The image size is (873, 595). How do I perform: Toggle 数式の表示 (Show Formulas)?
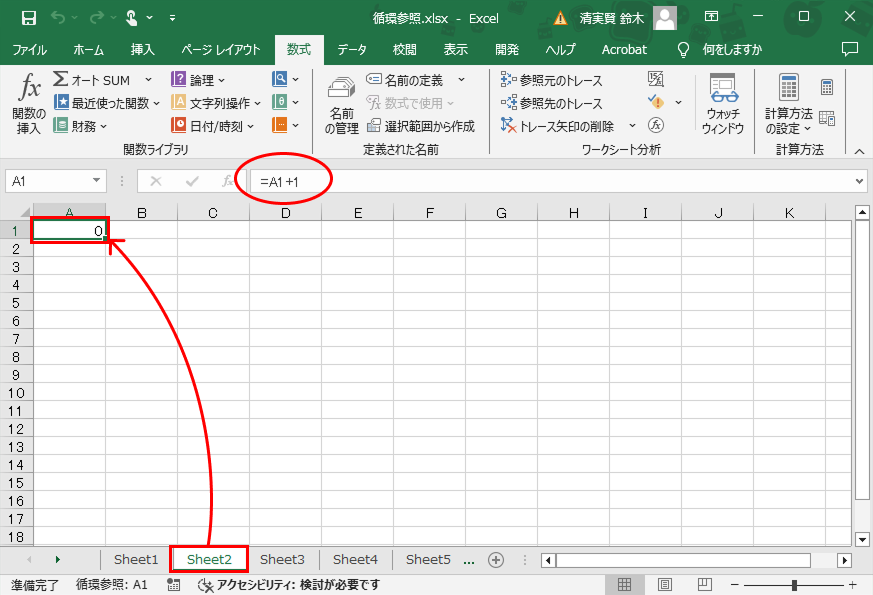point(655,79)
